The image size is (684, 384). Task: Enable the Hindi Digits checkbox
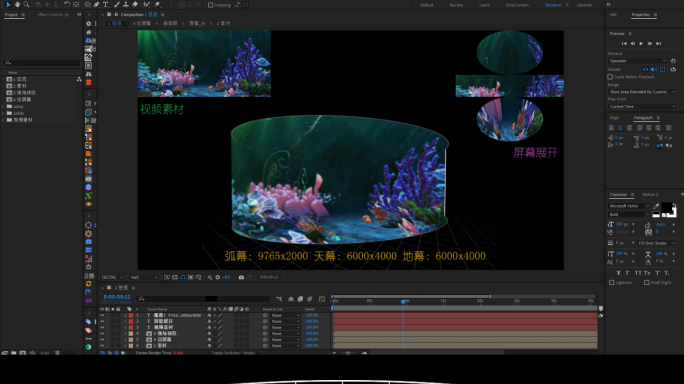coord(646,283)
